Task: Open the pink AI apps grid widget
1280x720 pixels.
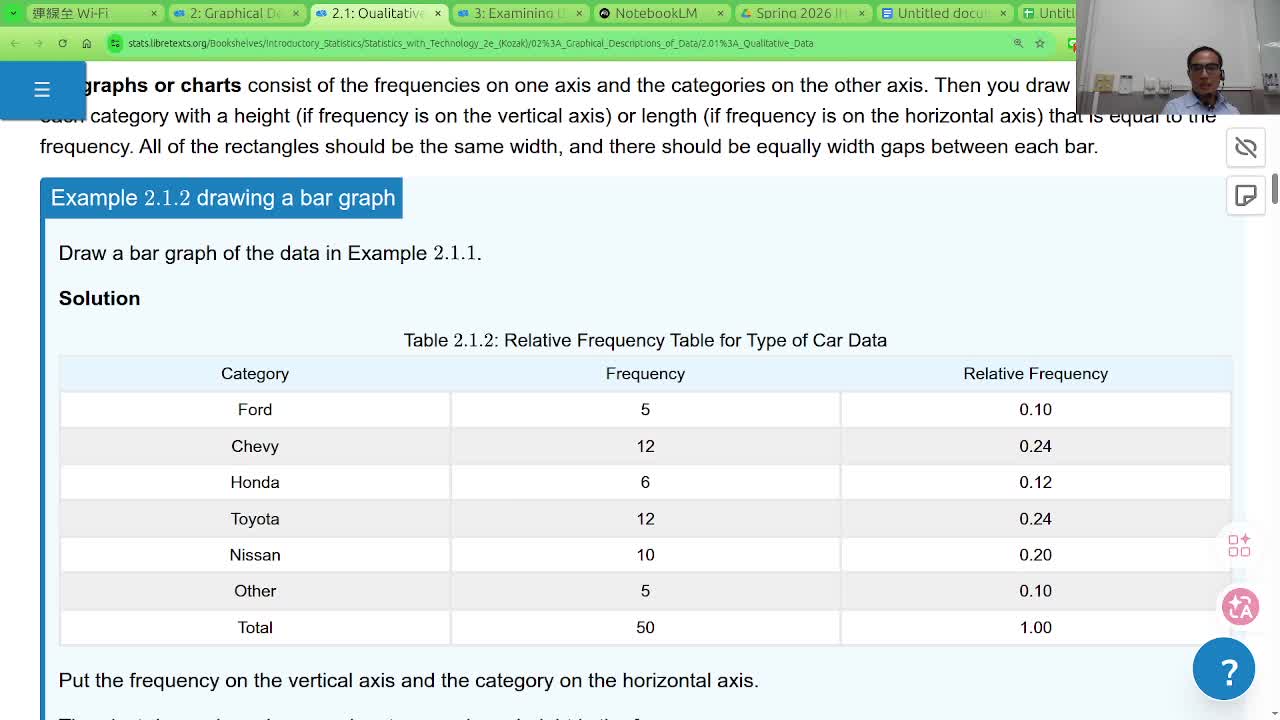Action: (1239, 545)
